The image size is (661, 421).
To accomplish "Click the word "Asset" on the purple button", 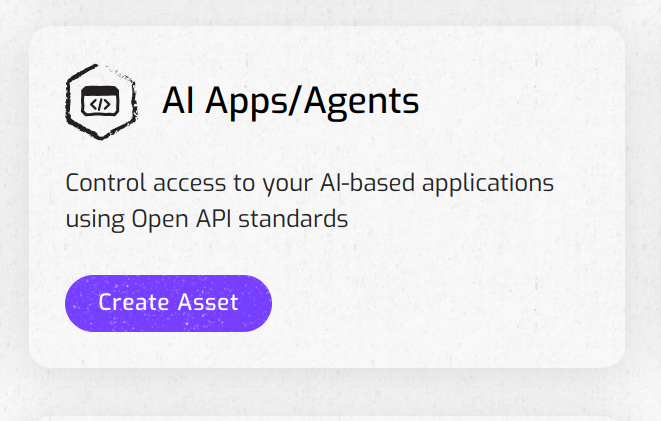I will (208, 302).
